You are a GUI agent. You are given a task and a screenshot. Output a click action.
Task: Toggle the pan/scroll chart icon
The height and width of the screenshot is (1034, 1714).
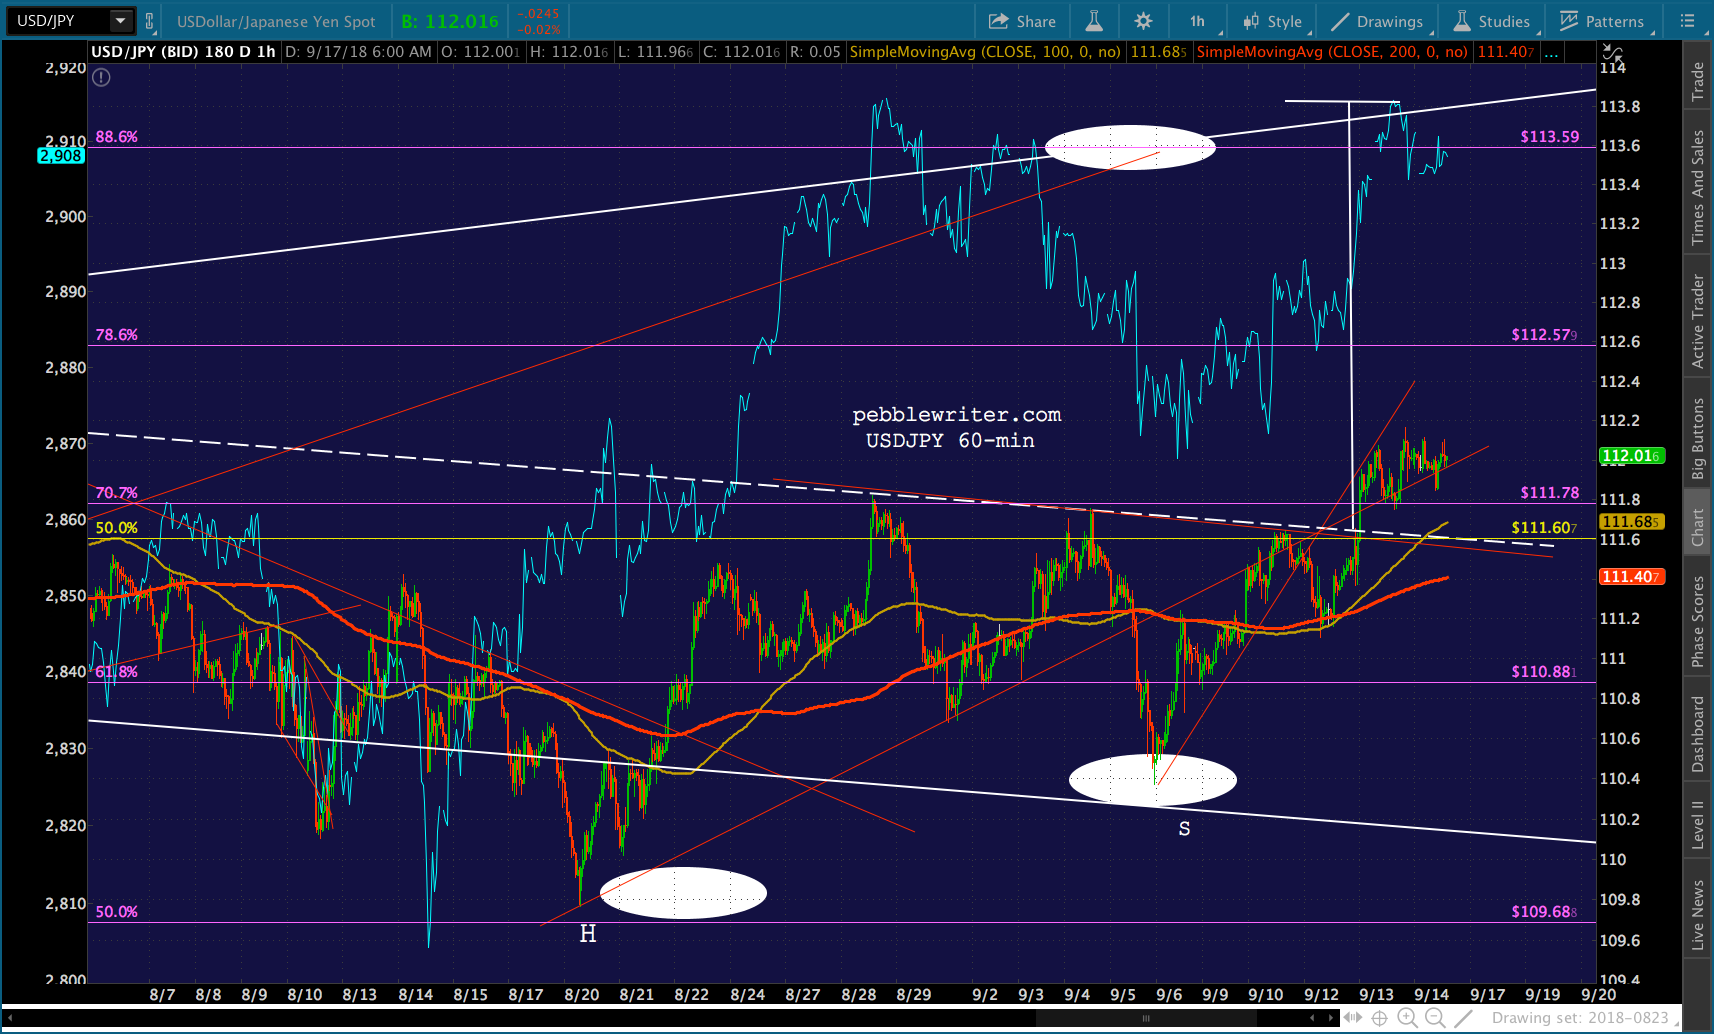1352,1018
